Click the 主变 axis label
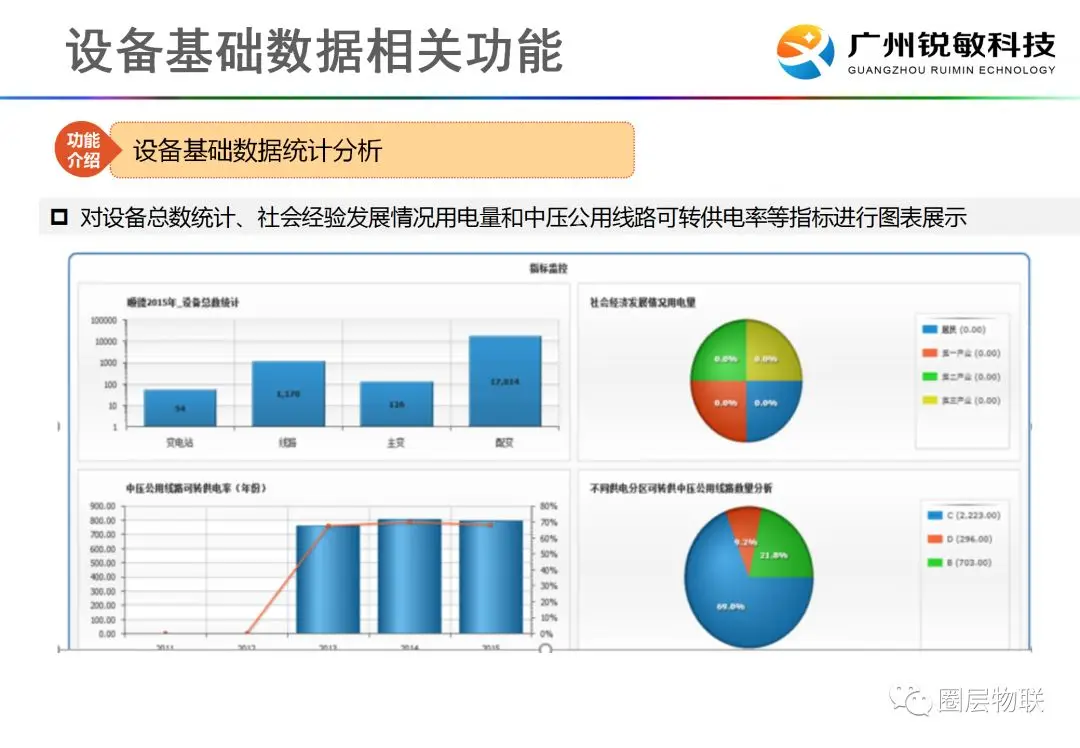This screenshot has width=1080, height=748. (x=396, y=443)
